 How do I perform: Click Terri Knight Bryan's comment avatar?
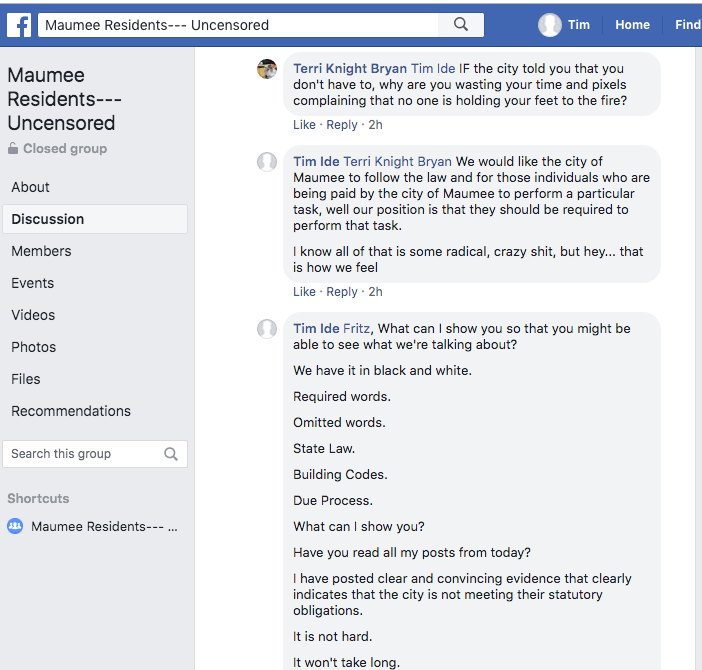tap(267, 69)
